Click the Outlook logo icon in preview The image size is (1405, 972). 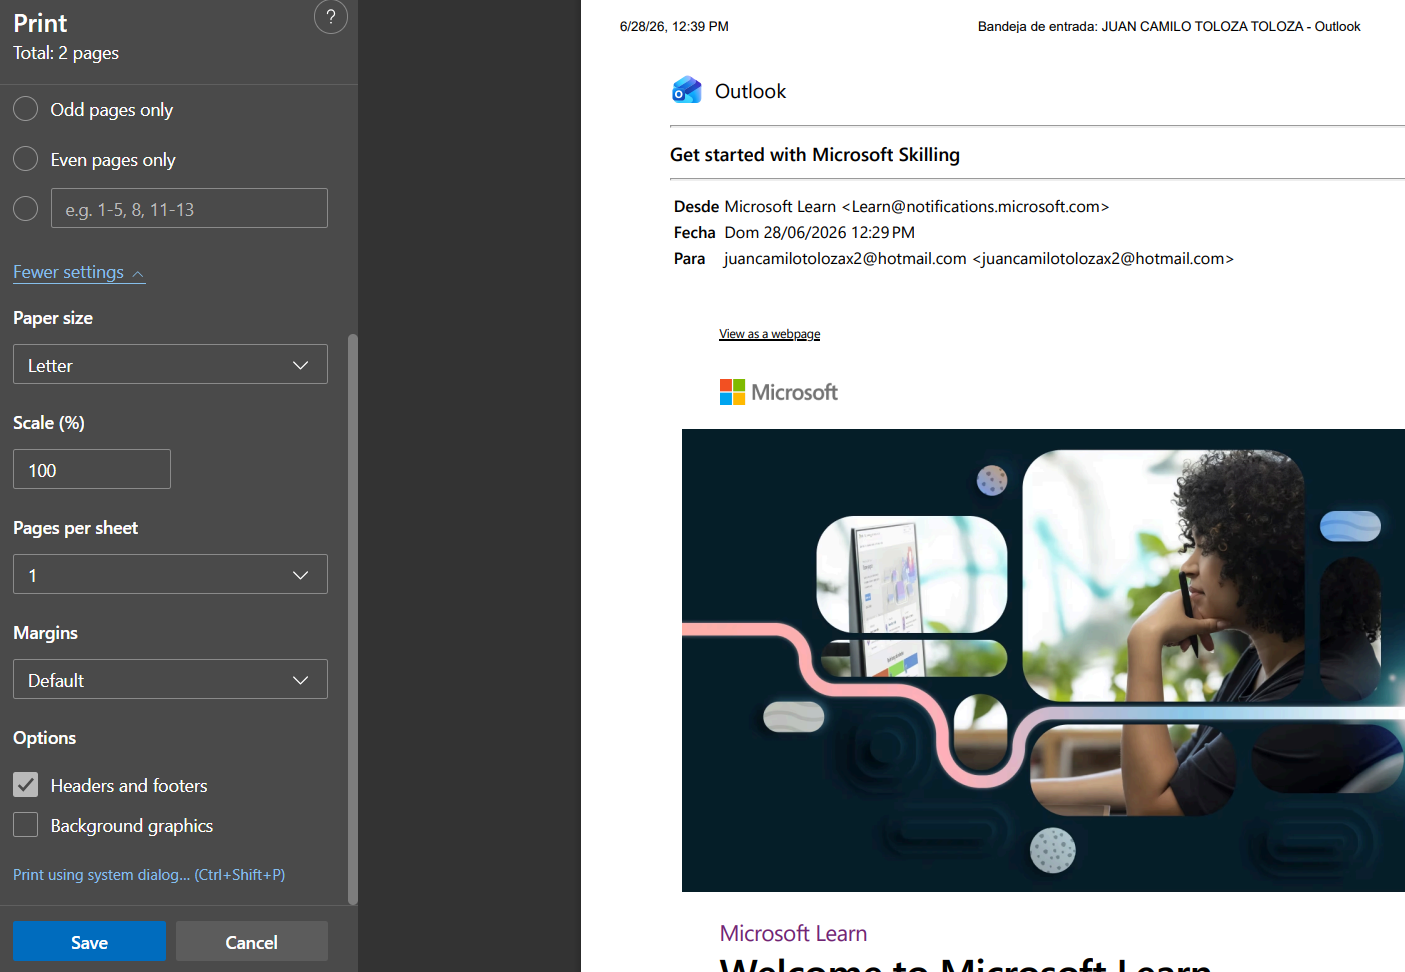tap(687, 91)
